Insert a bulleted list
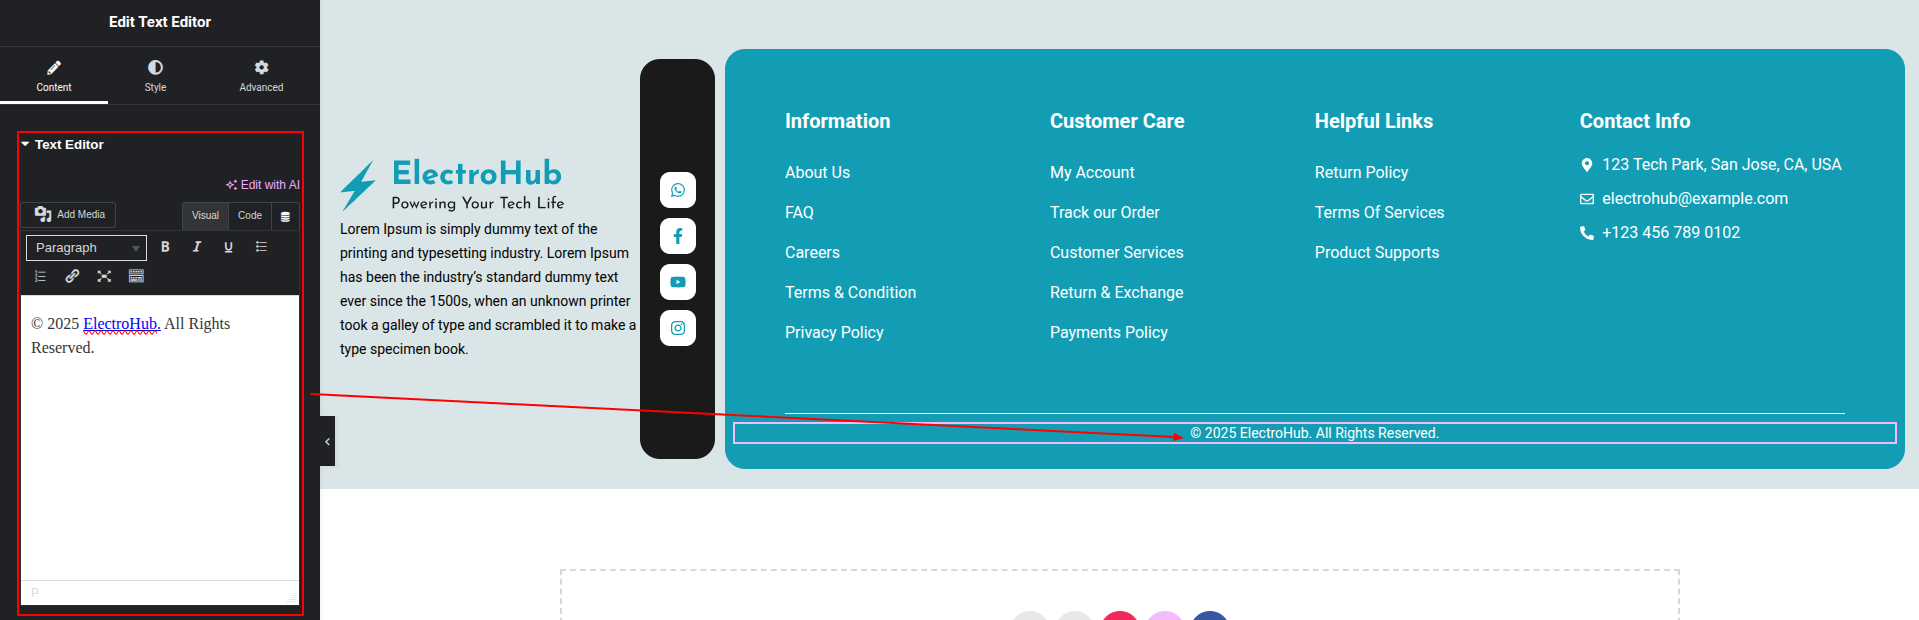Image resolution: width=1919 pixels, height=620 pixels. point(261,247)
